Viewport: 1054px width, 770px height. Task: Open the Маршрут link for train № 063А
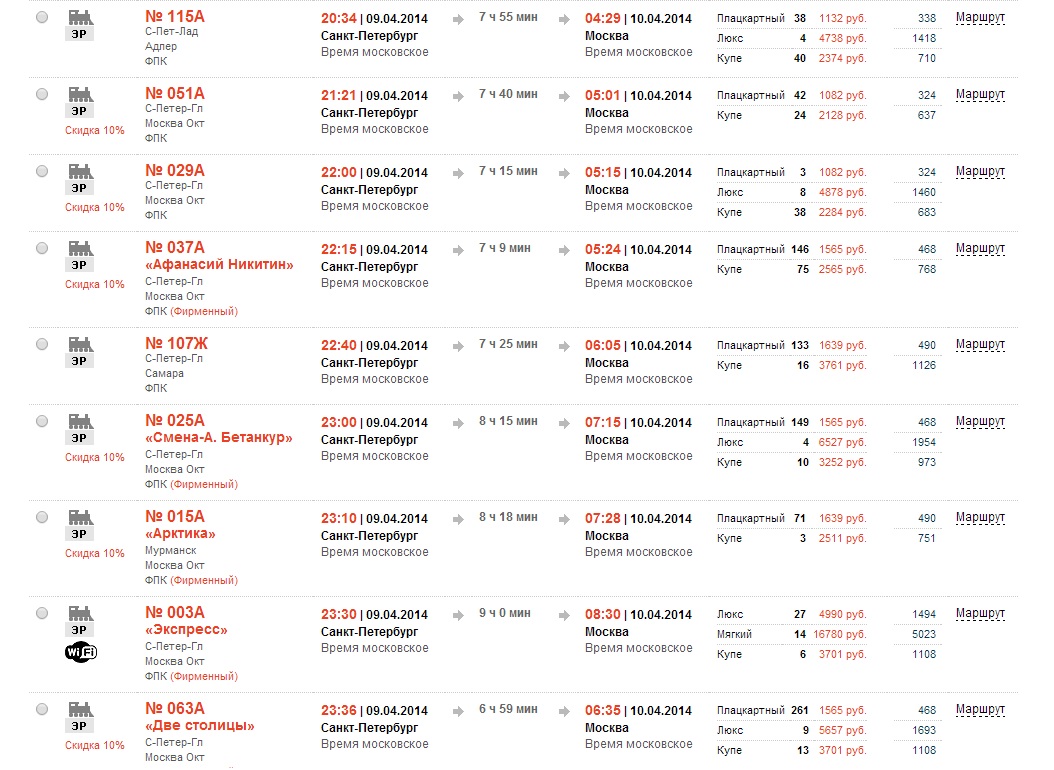click(x=980, y=710)
